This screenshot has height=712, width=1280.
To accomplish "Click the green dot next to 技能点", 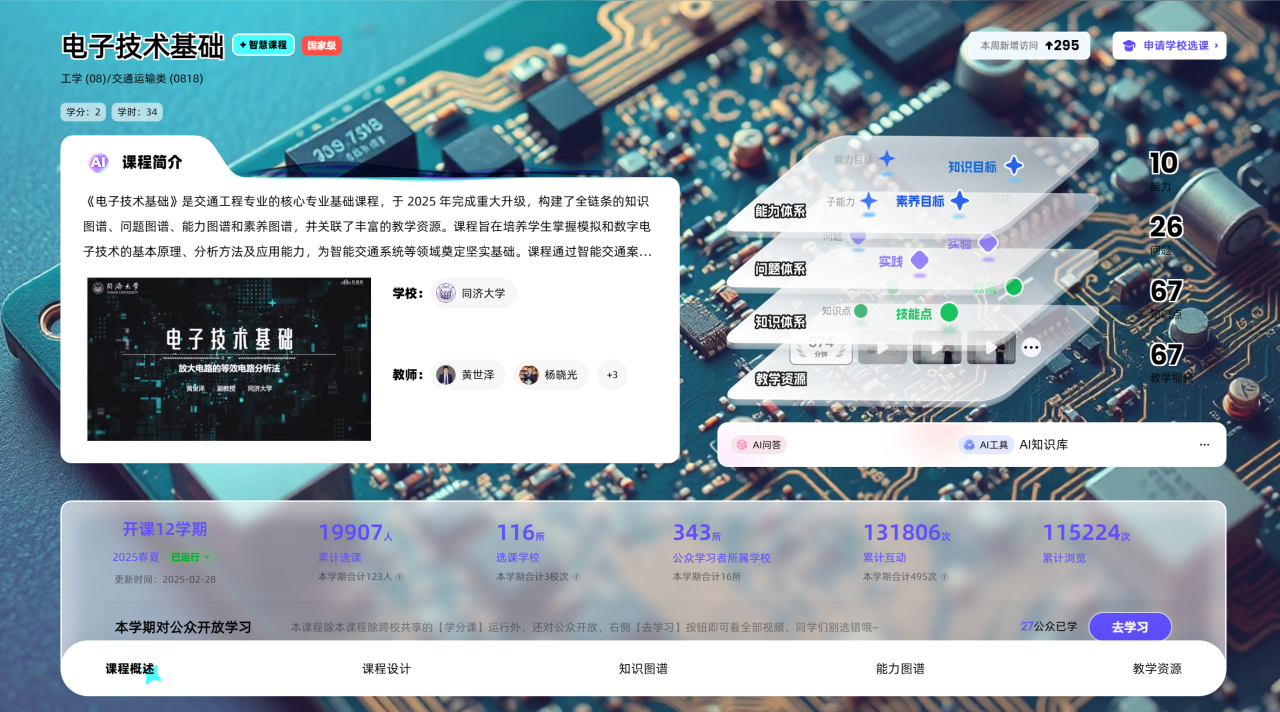I will click(x=949, y=313).
